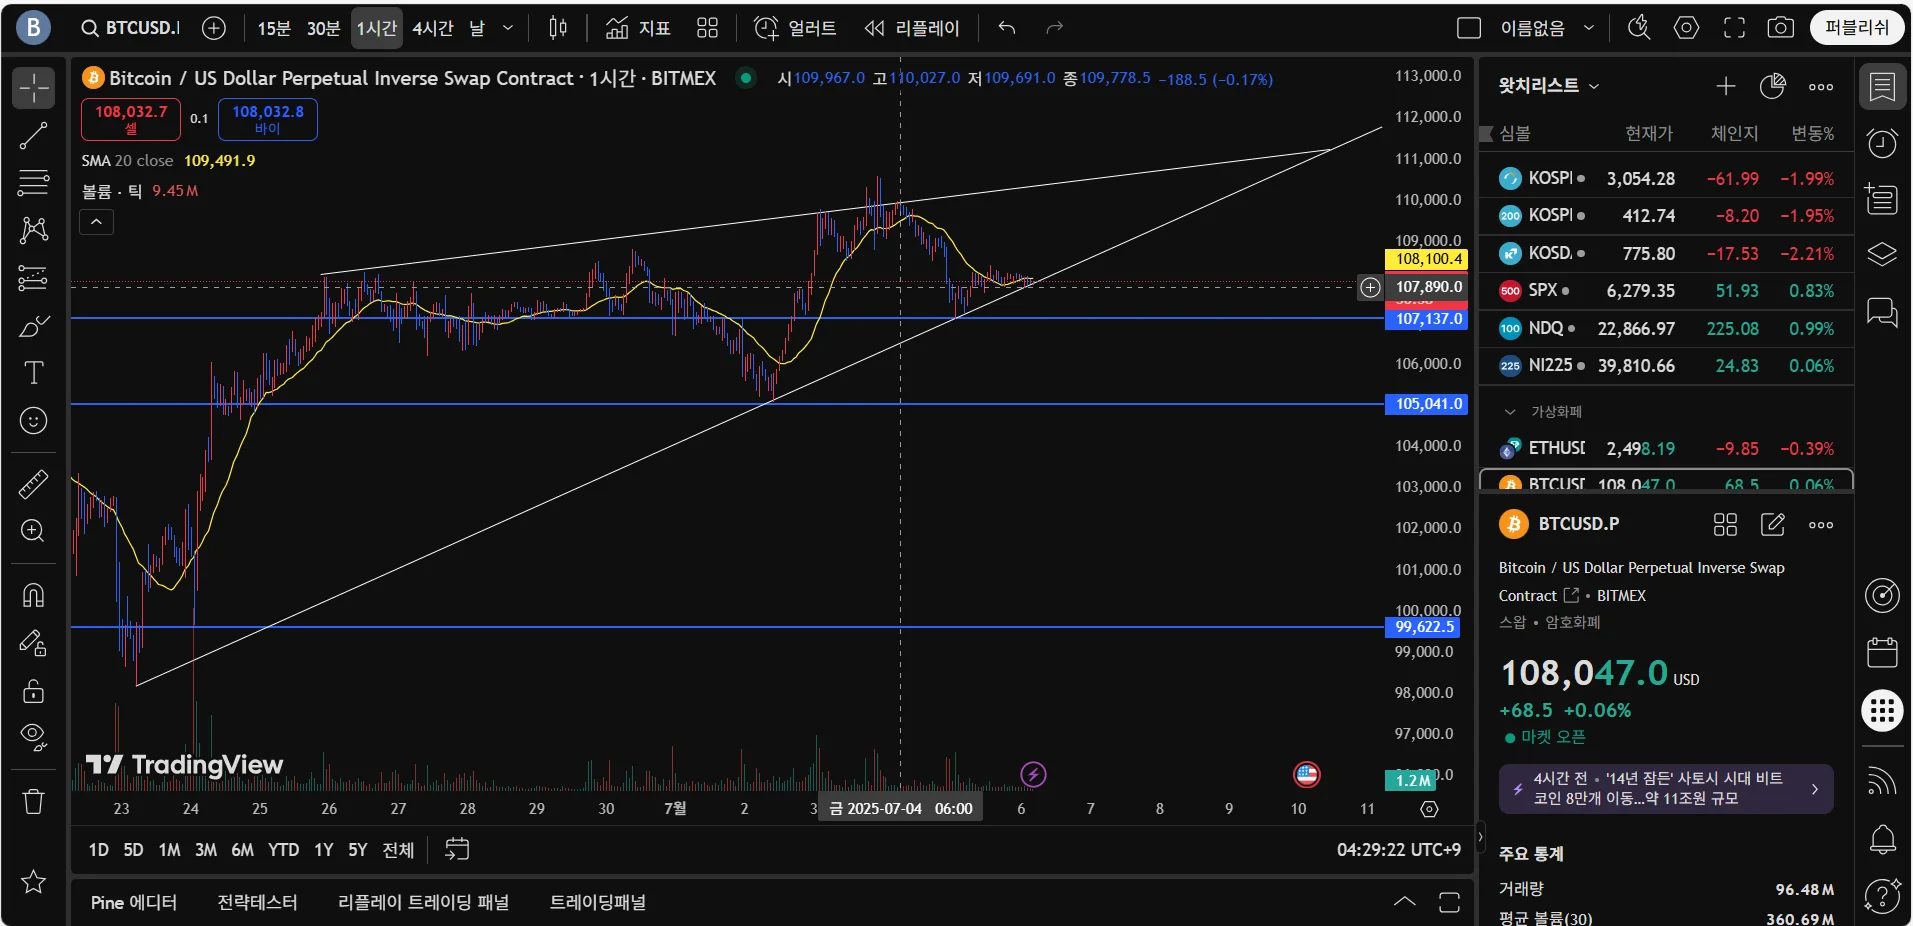Select the Fibonacci retracement tool
This screenshot has width=1913, height=926.
(33, 183)
